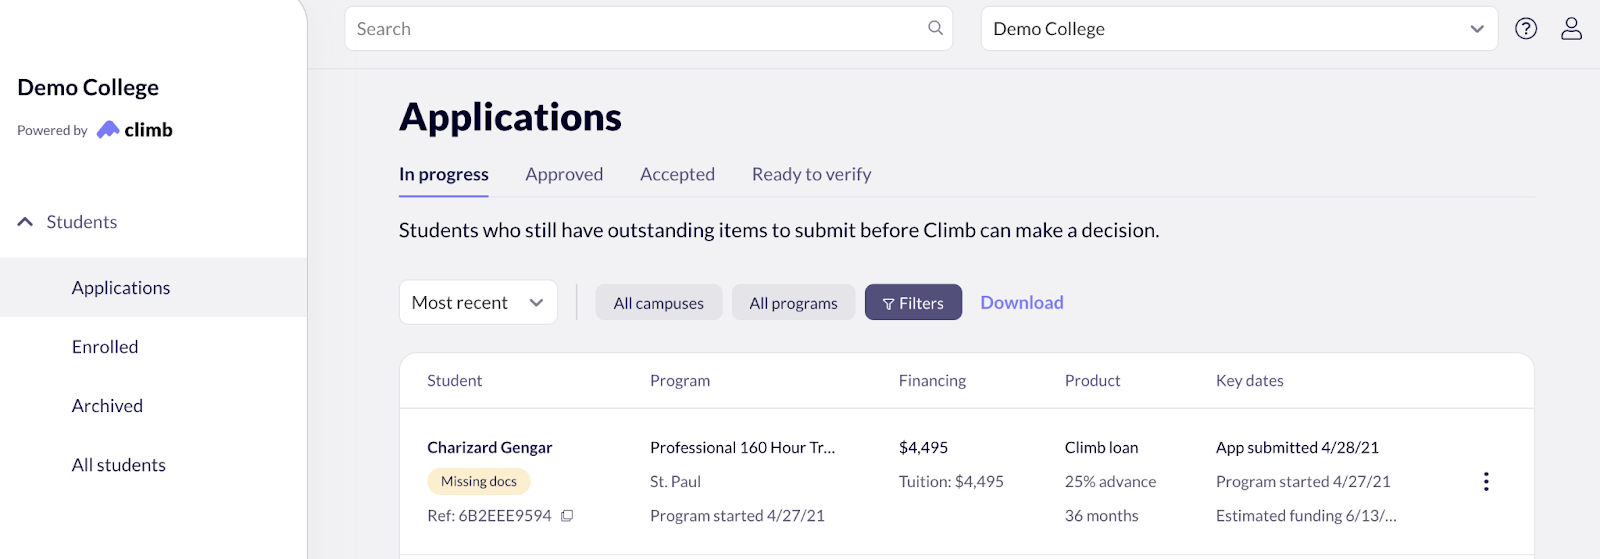Focus the Search input field
Screen dimensions: 1600x559
648,29
